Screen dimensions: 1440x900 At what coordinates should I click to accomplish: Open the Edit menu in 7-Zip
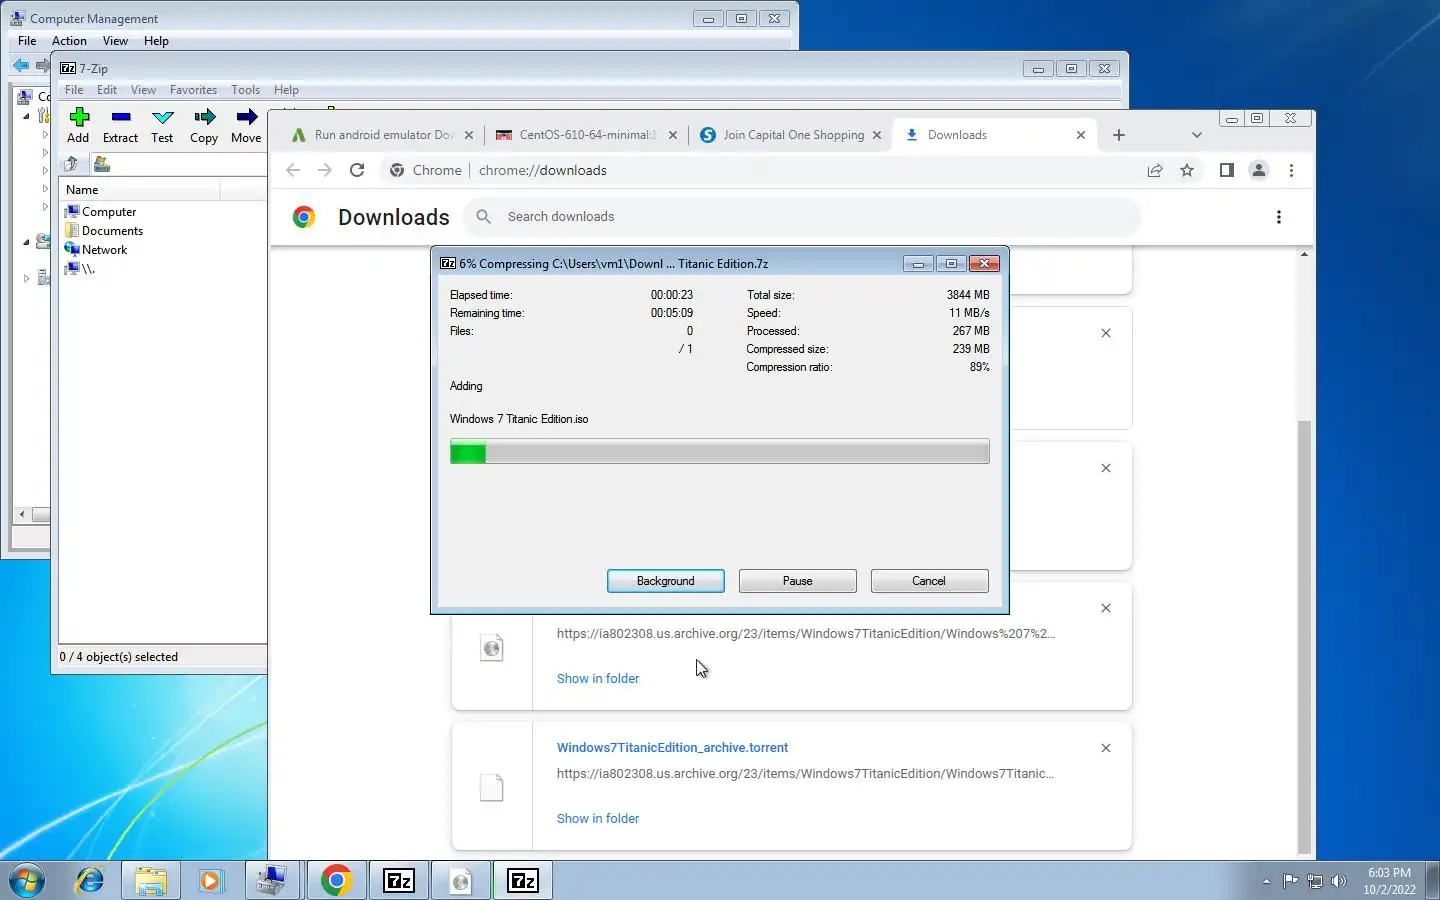[107, 90]
